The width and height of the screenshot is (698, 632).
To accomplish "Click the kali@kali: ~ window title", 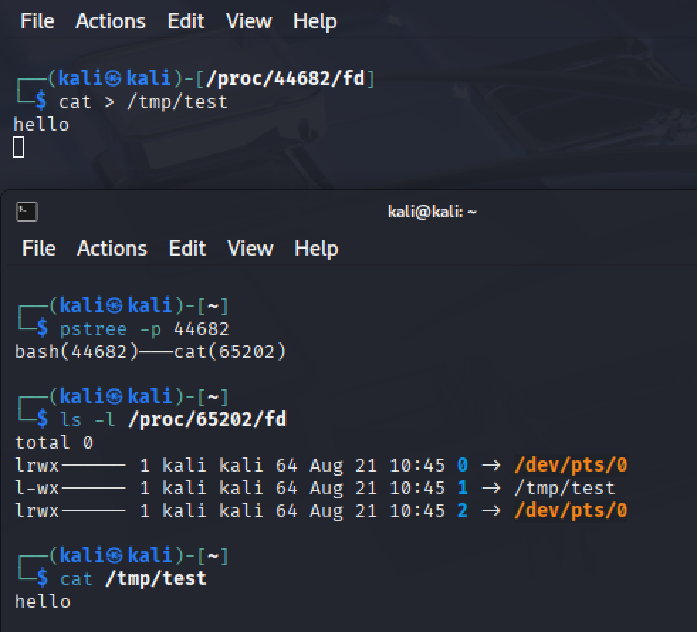I will [432, 212].
